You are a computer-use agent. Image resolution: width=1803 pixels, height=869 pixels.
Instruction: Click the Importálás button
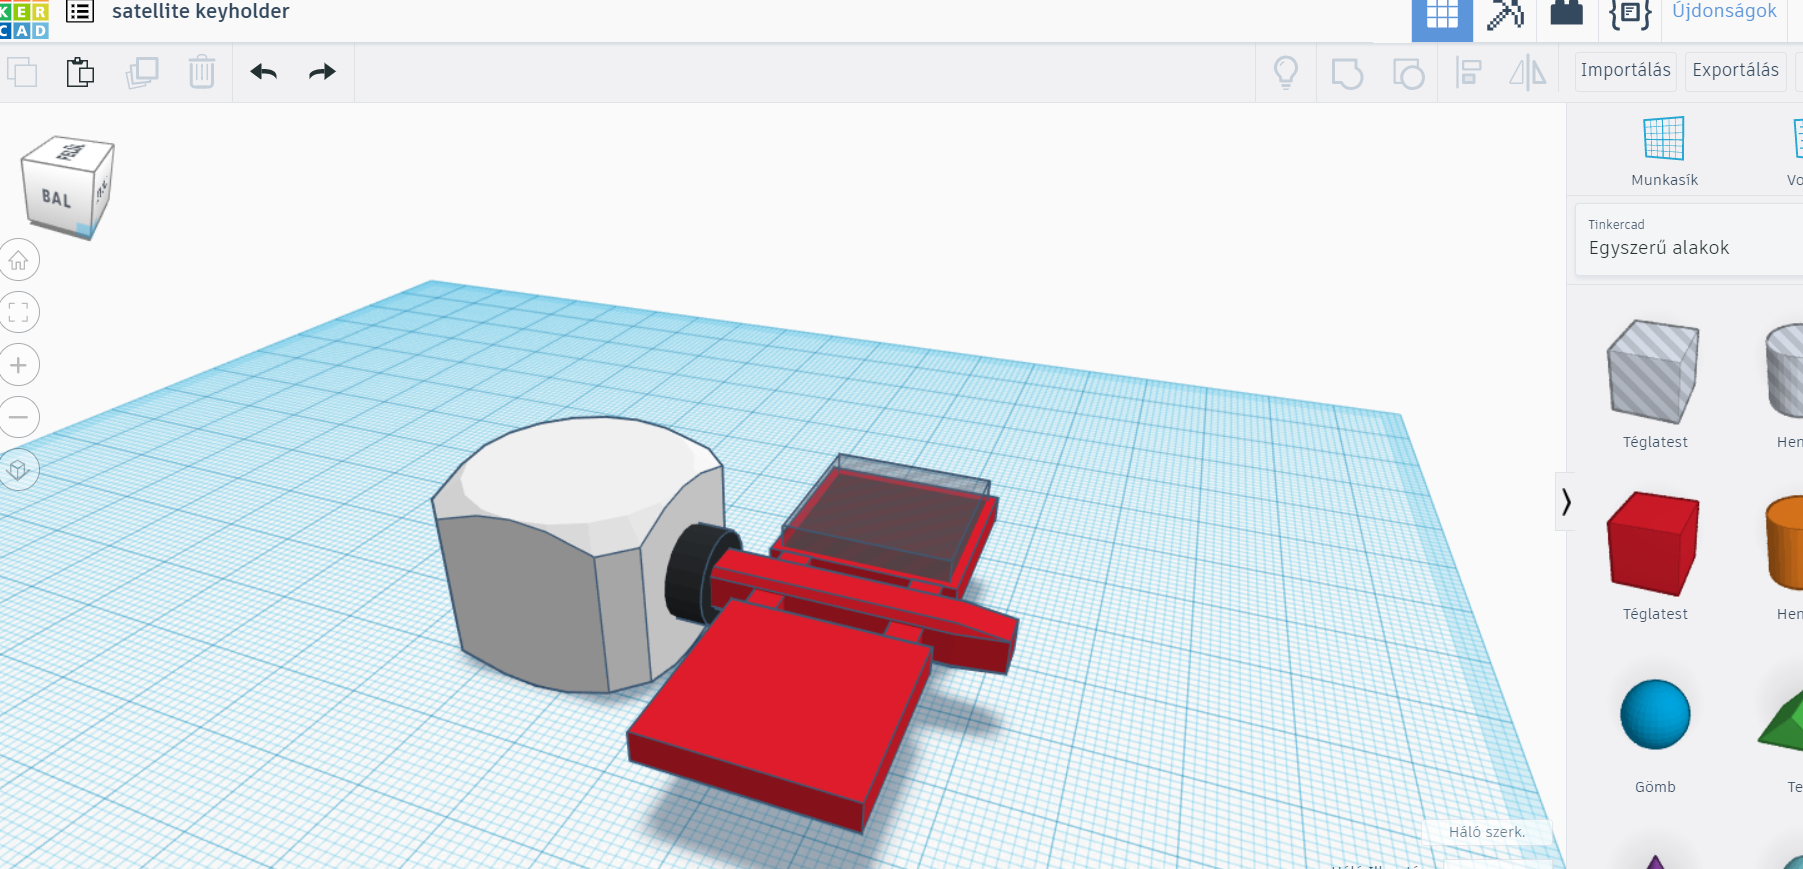point(1625,71)
